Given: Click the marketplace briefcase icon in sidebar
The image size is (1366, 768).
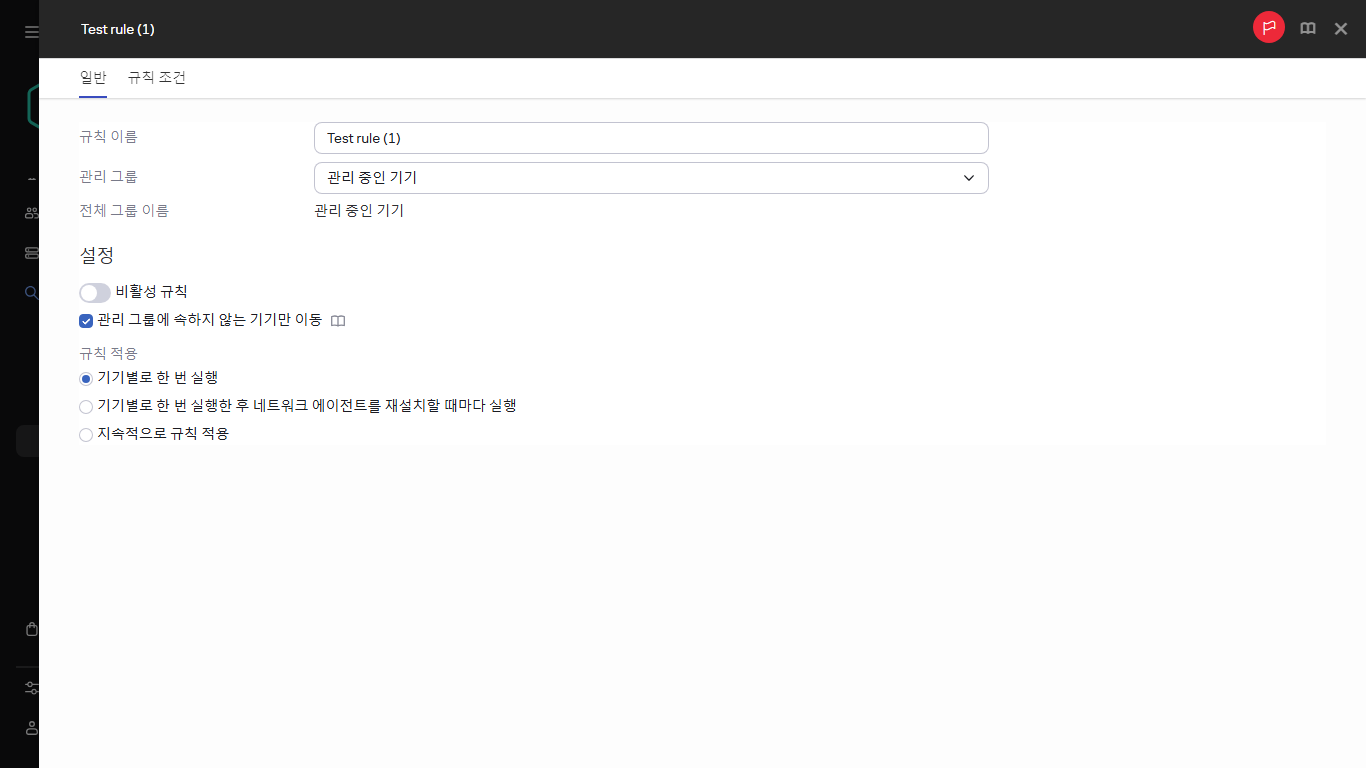Looking at the screenshot, I should [x=29, y=628].
